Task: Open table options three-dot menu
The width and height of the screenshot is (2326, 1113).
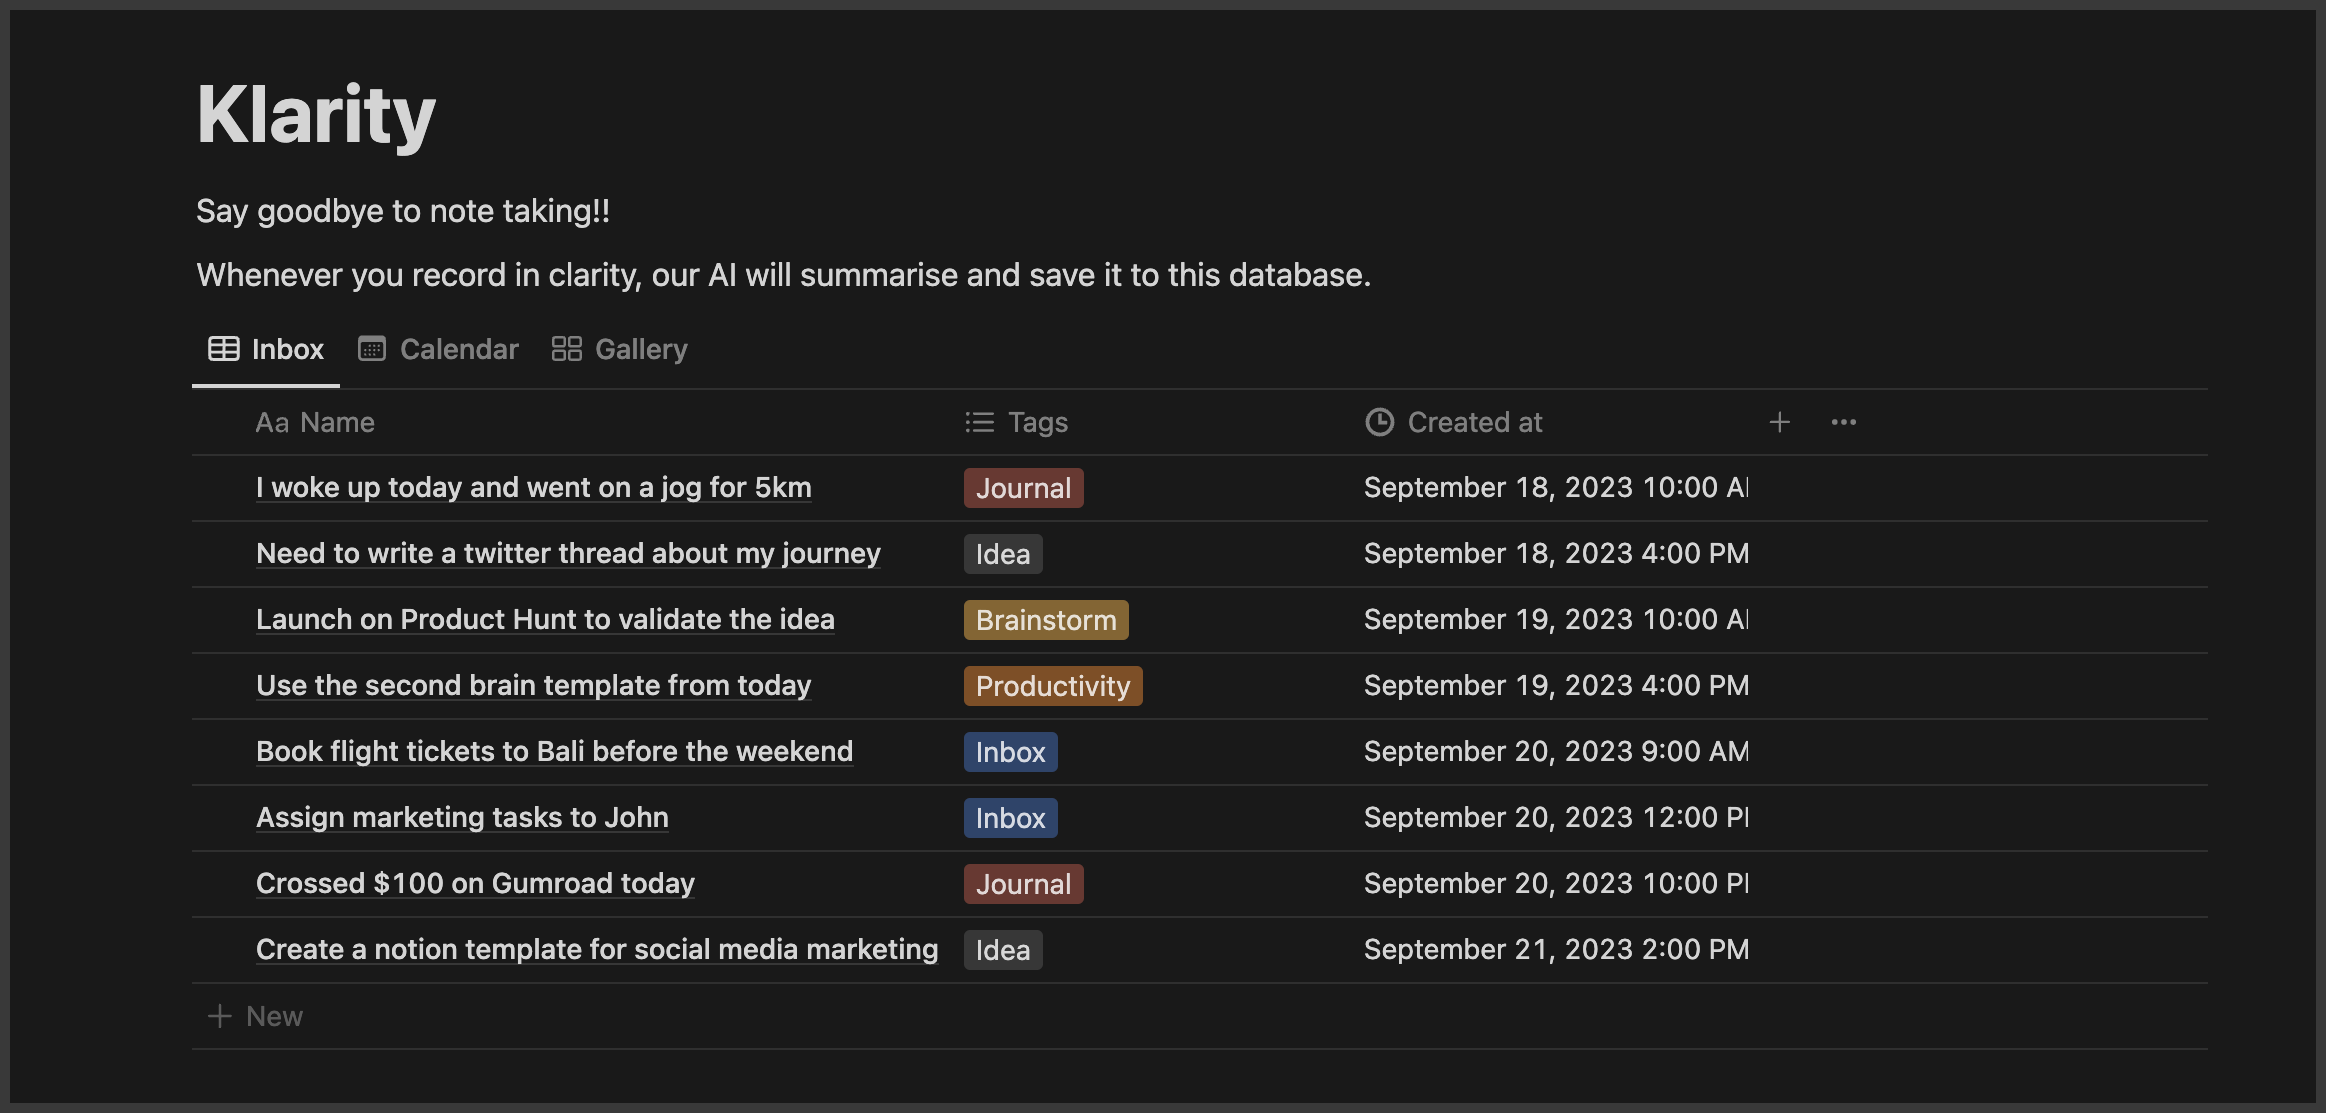Action: (1844, 422)
